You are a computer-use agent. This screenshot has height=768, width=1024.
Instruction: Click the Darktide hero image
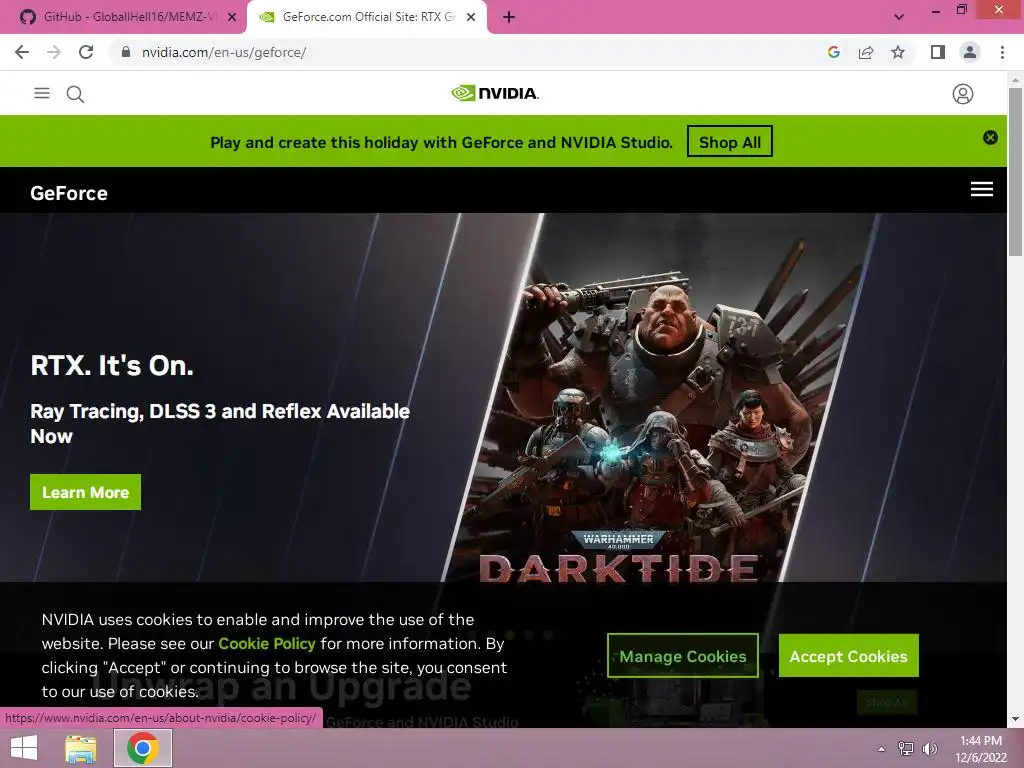tap(660, 398)
